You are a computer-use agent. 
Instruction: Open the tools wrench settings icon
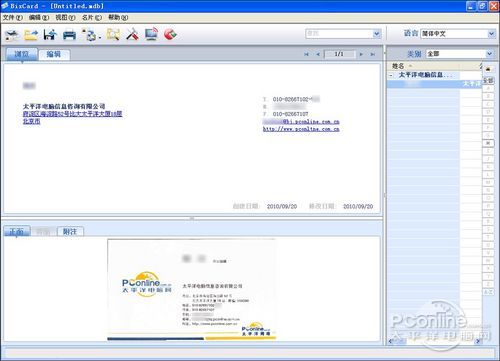(x=132, y=34)
